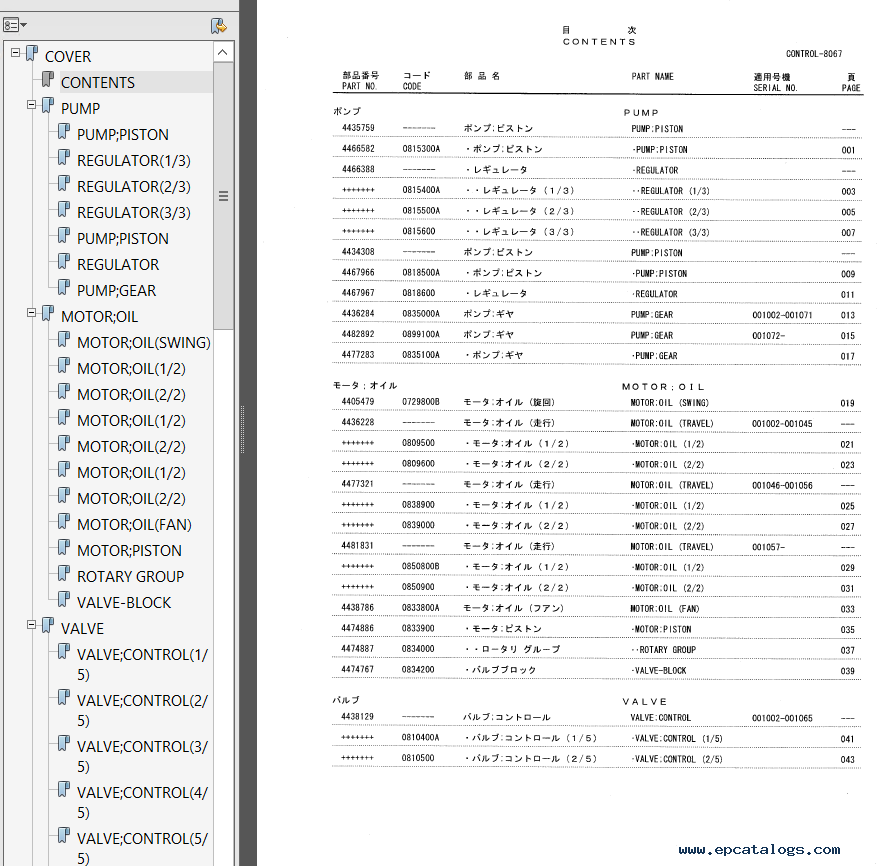This screenshot has width=891, height=866.
Task: Click the www.epcatalogs.com link
Action: pos(759,850)
